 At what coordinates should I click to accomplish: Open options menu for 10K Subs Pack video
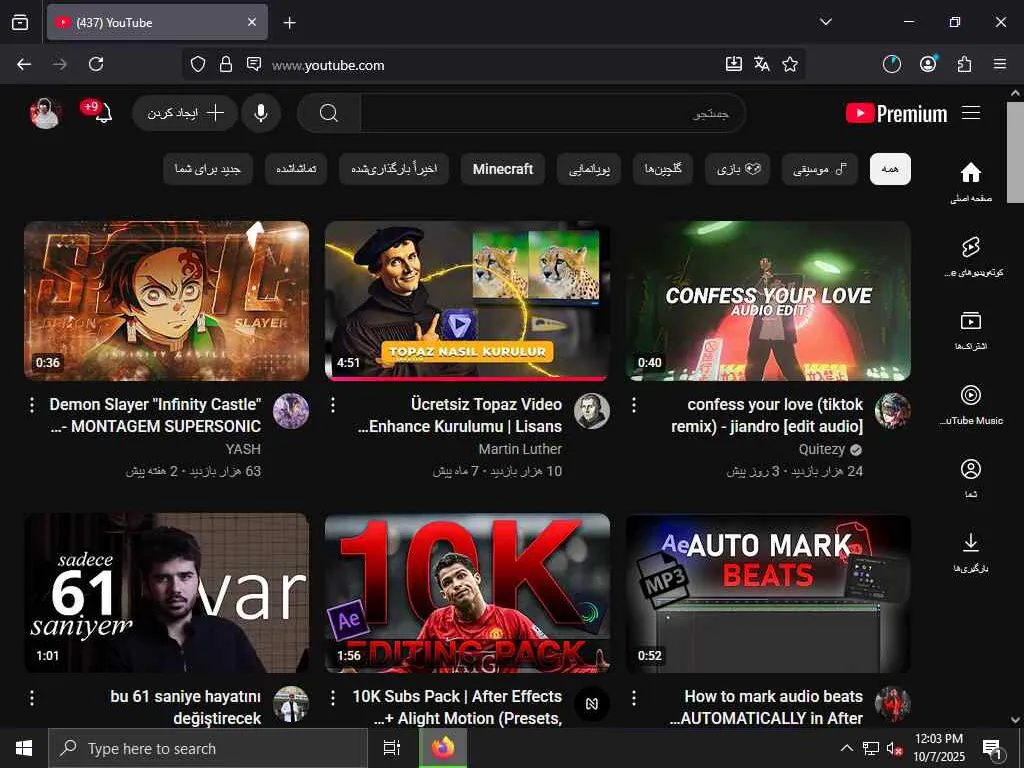(x=333, y=697)
